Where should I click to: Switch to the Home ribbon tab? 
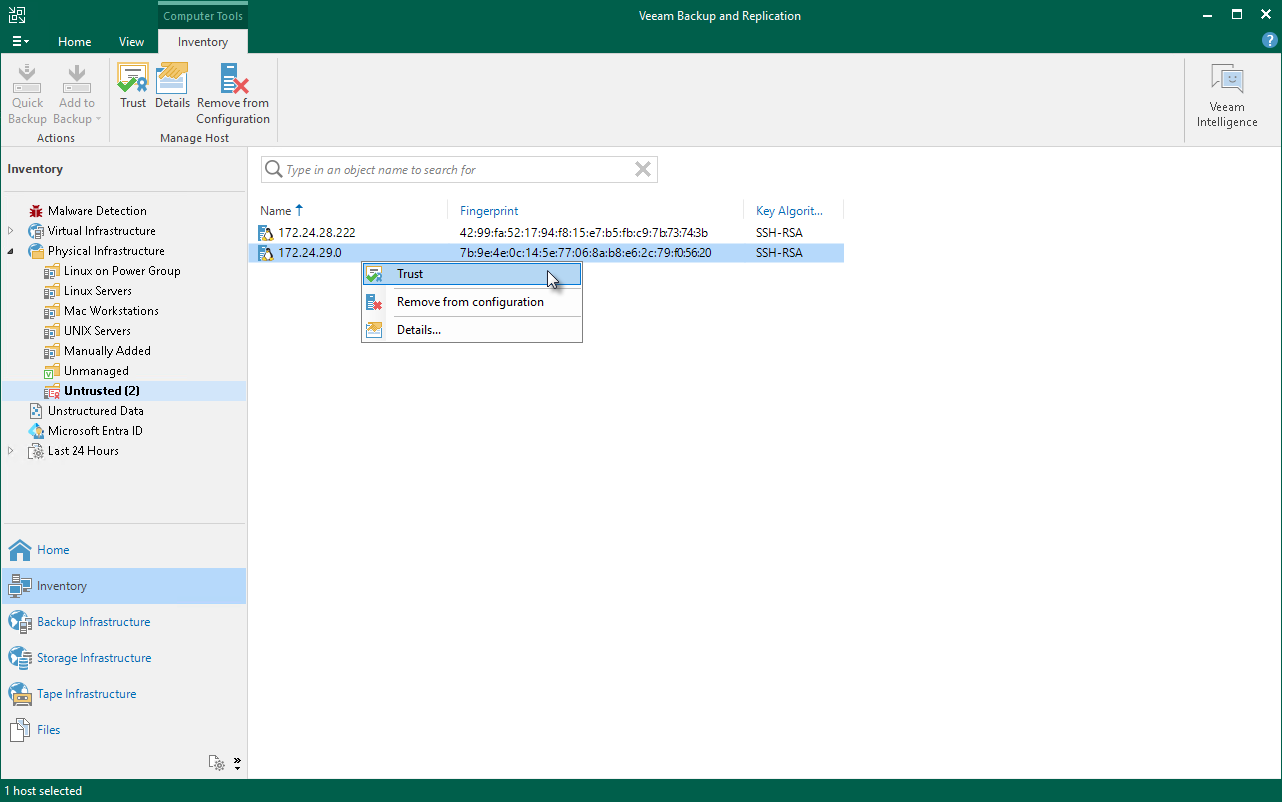click(x=75, y=42)
